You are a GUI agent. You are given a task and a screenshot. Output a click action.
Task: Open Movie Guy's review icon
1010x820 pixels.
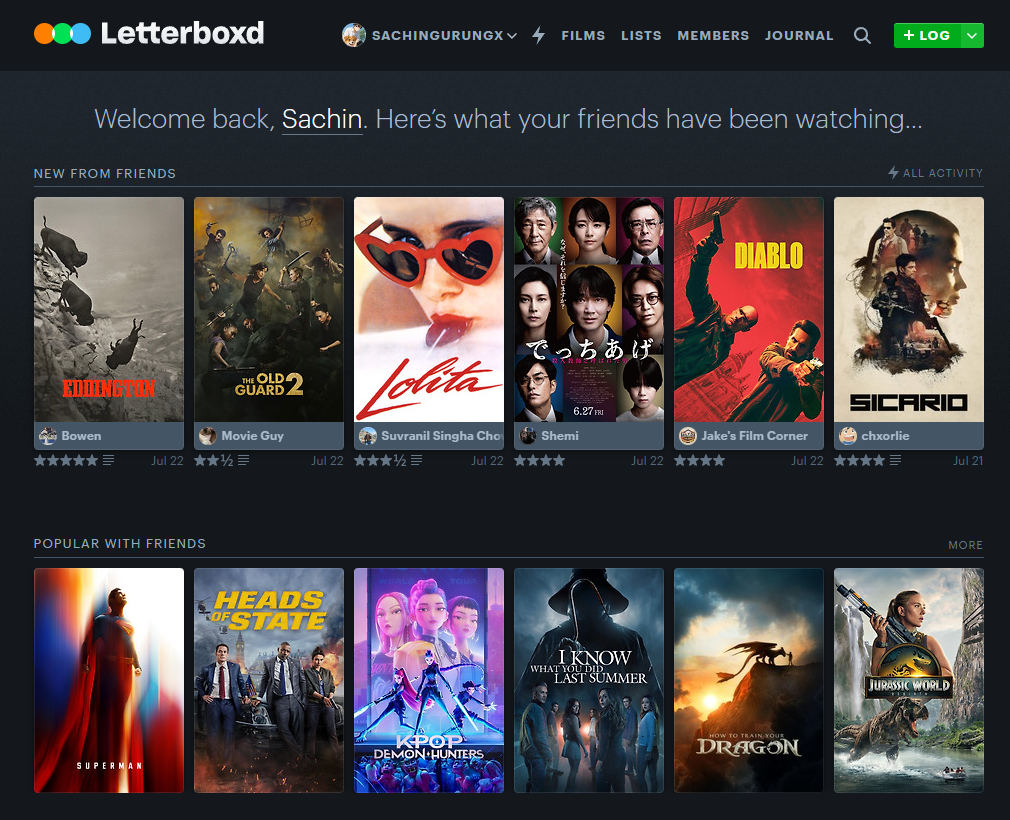243,461
